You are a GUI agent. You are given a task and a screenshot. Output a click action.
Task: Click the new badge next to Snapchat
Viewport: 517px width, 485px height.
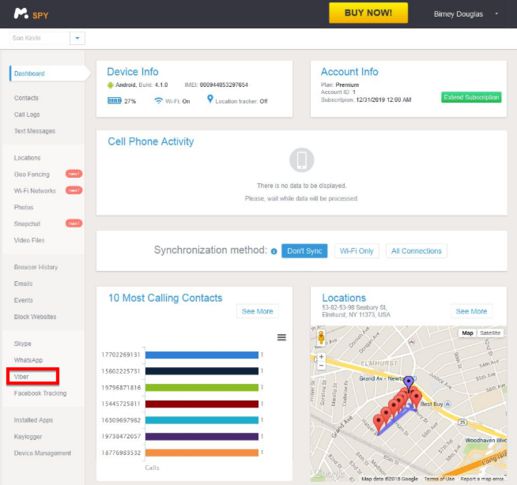point(74,223)
